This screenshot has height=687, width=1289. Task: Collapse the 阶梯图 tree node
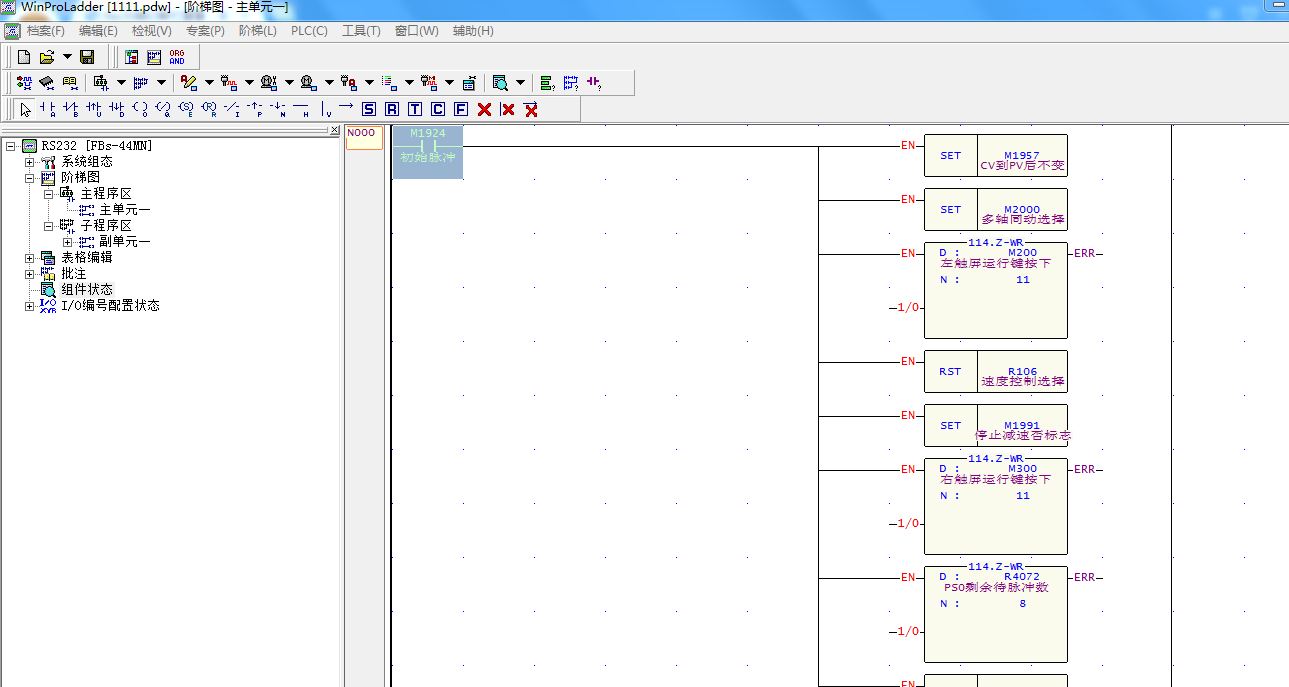(30, 178)
